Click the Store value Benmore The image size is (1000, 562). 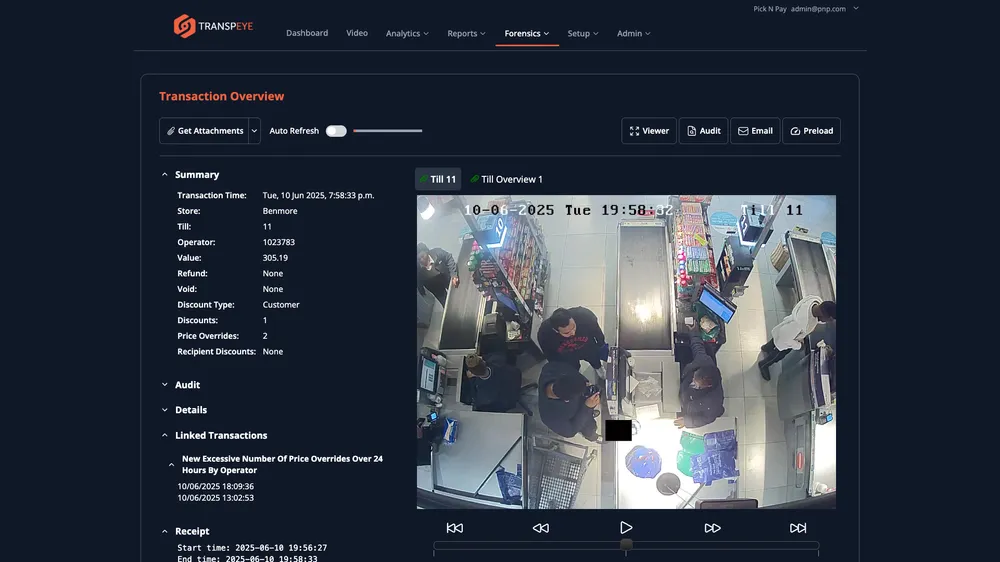point(280,211)
